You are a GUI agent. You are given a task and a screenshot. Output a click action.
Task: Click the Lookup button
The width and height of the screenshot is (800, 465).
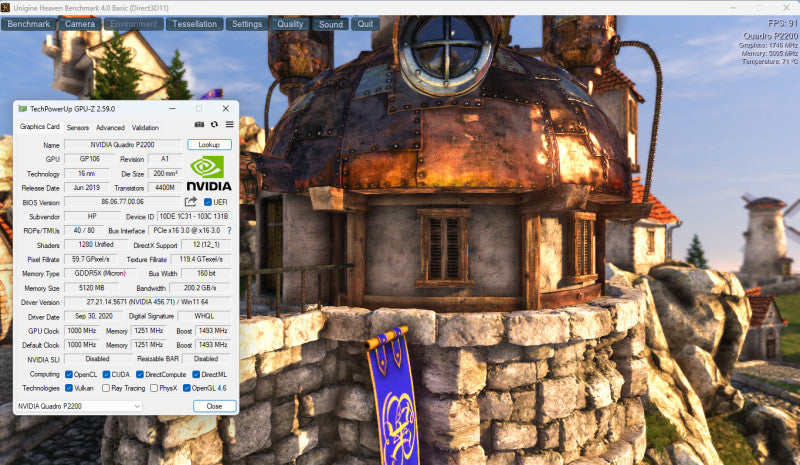click(209, 144)
